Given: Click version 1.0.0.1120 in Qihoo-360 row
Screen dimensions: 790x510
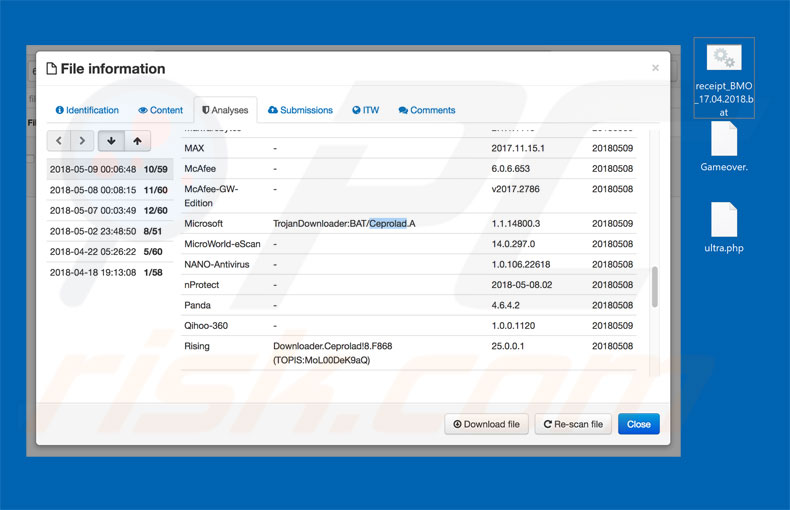Looking at the screenshot, I should pyautogui.click(x=513, y=326).
